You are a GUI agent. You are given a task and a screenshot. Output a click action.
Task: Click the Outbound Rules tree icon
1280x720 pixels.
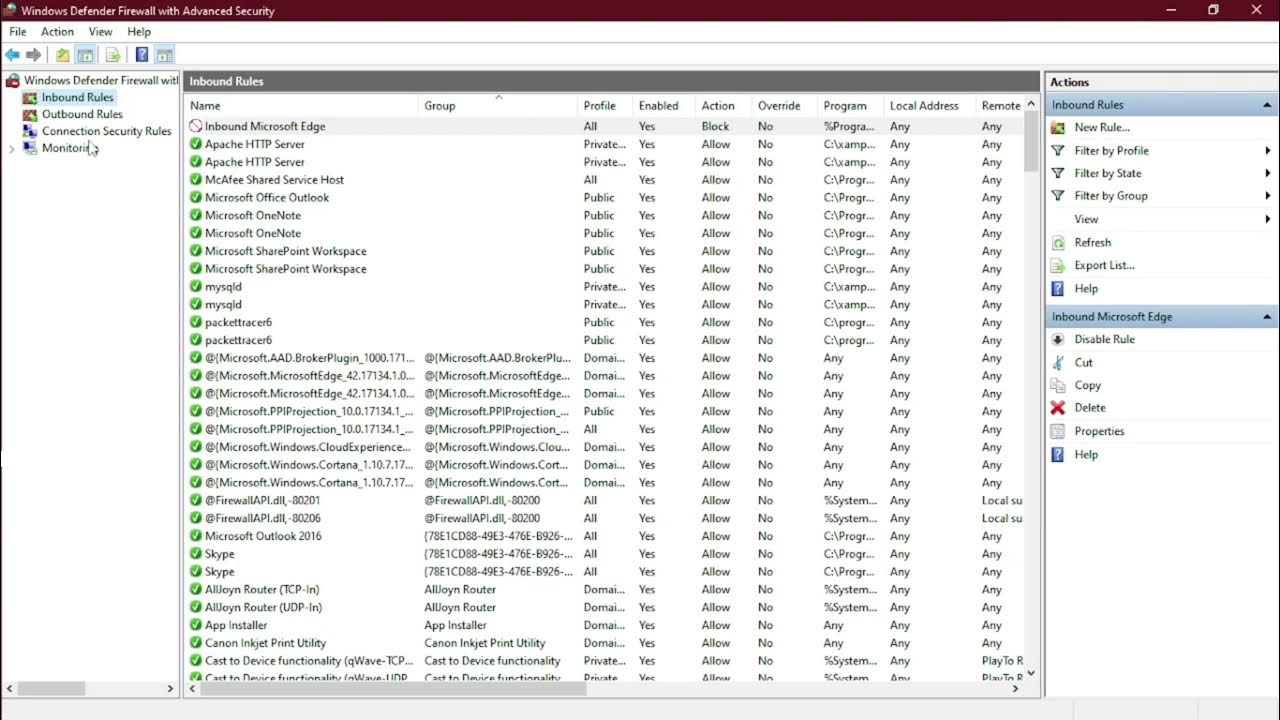click(x=30, y=114)
